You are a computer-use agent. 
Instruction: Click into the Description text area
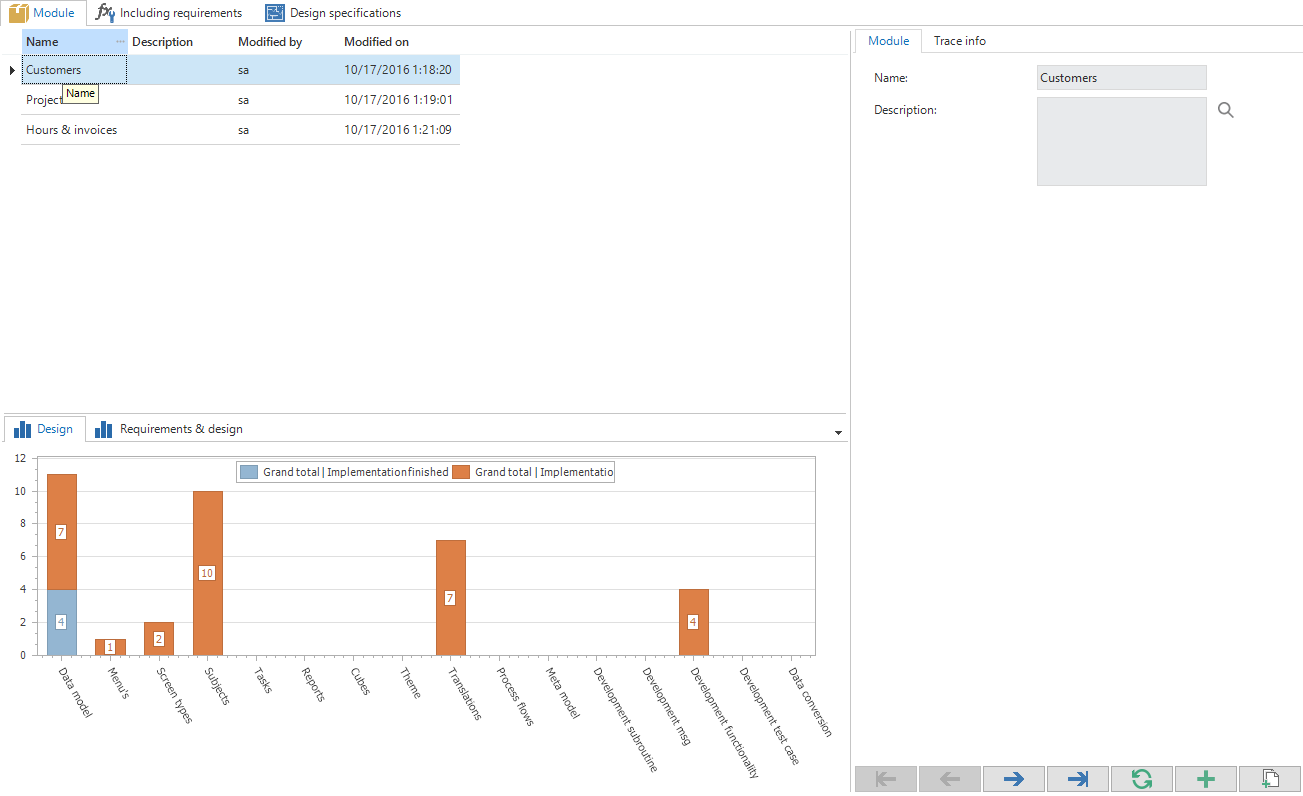coord(1121,141)
